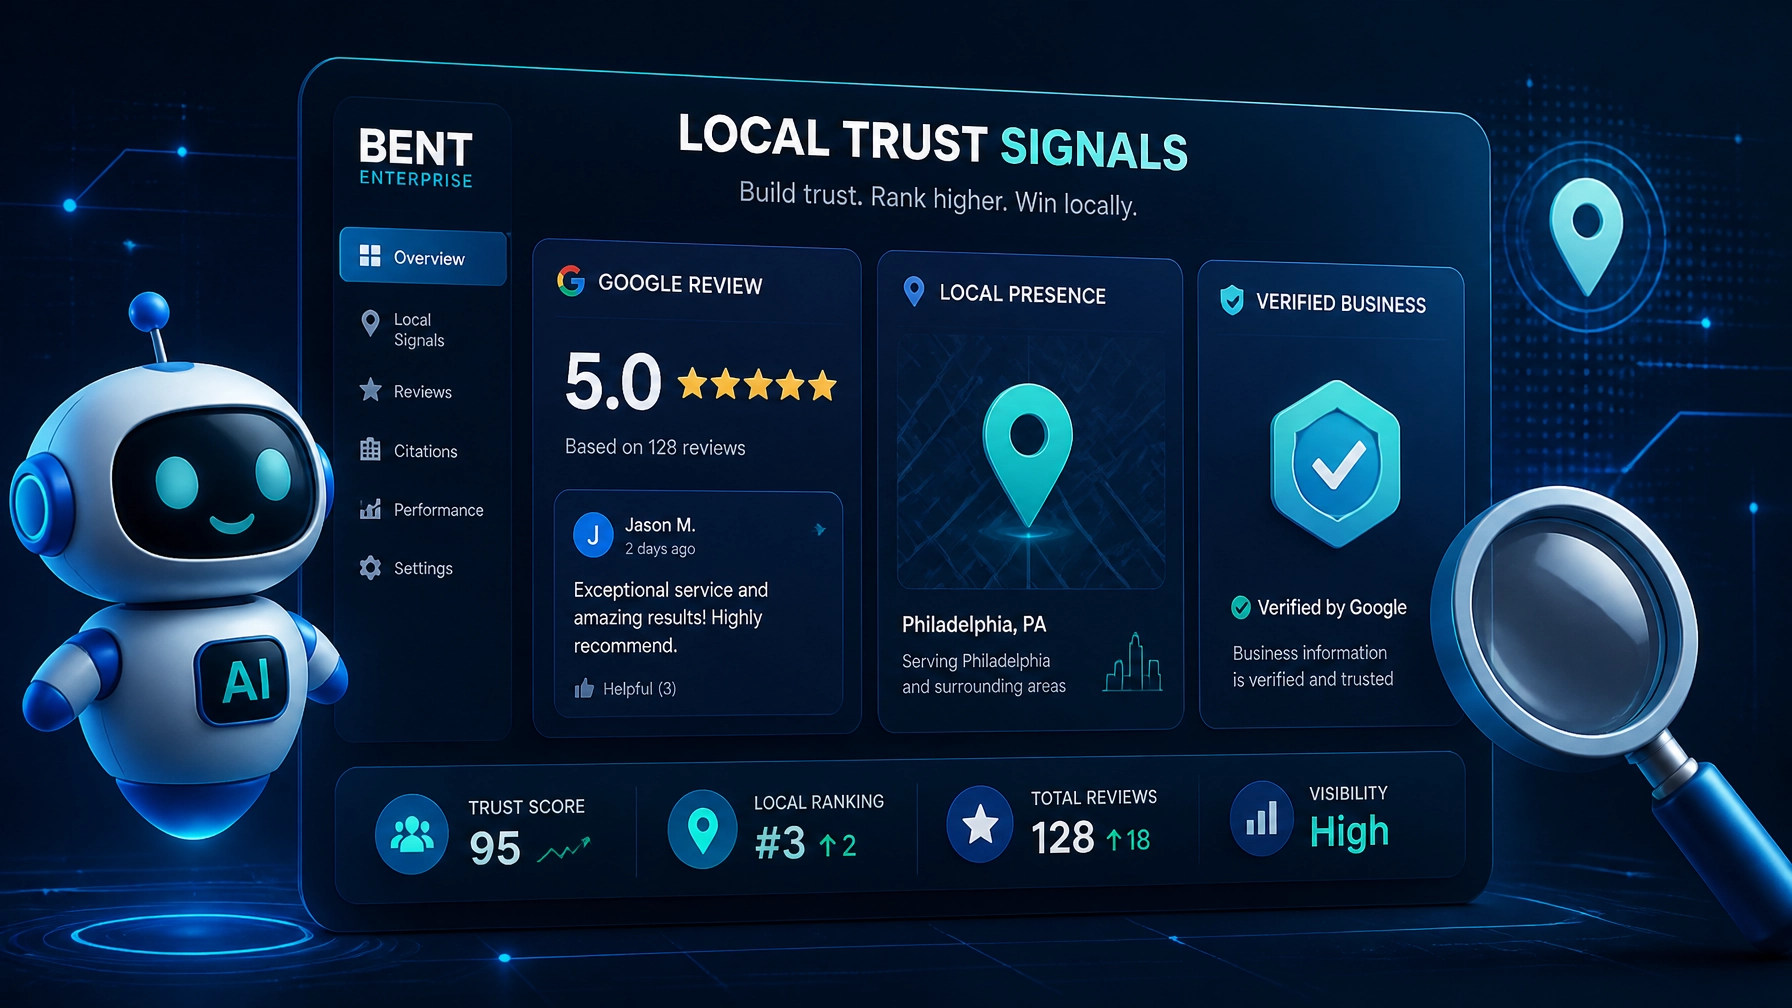
Task: Click the large map location pin
Action: point(1028,455)
